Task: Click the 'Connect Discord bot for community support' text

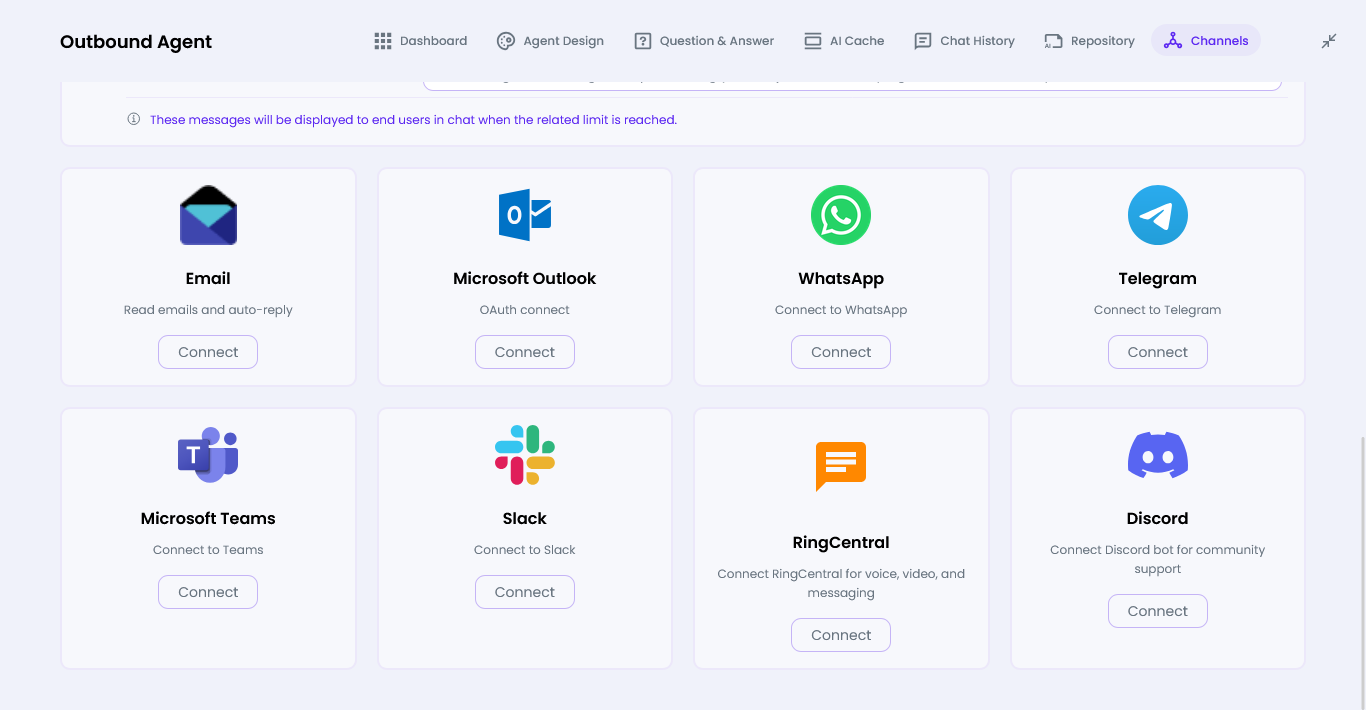Action: click(1158, 559)
